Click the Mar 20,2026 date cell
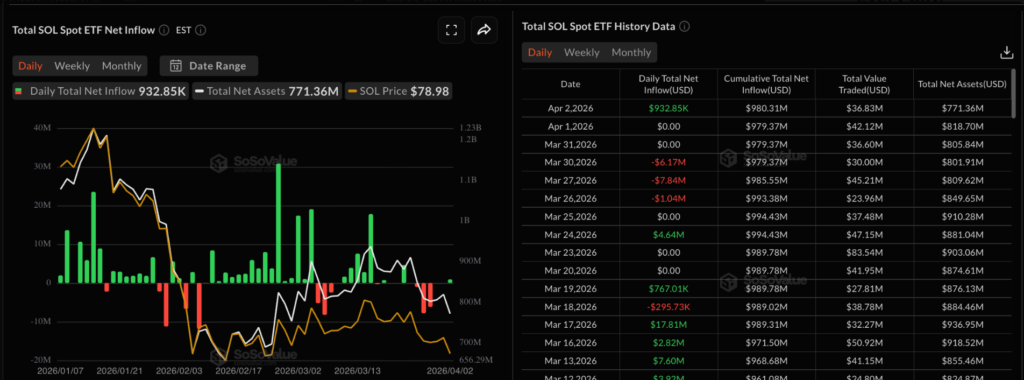Image resolution: width=1024 pixels, height=380 pixels. (570, 271)
